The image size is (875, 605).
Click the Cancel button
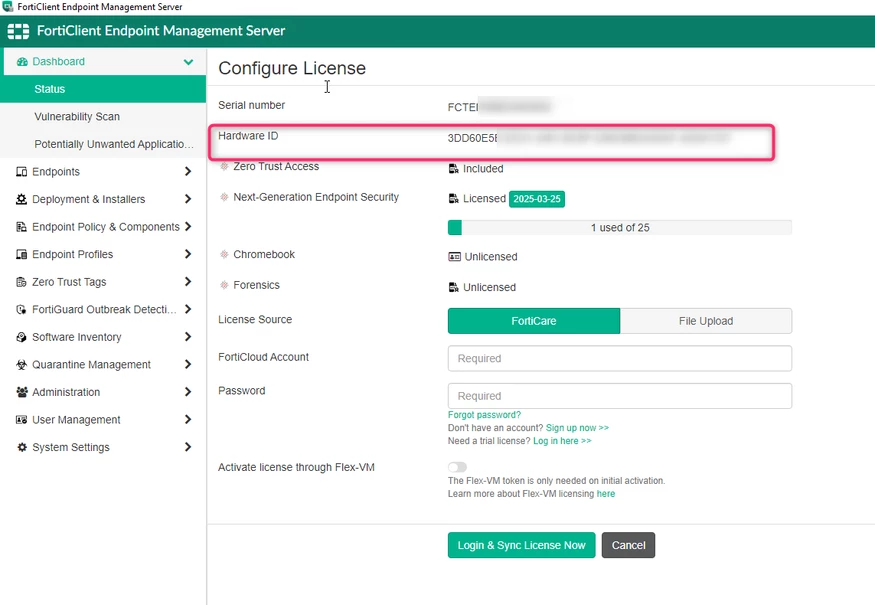(628, 545)
